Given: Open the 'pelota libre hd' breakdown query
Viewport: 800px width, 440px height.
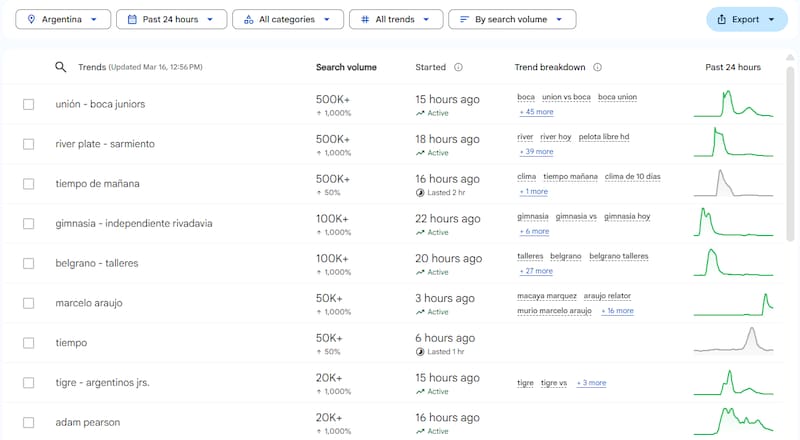Looking at the screenshot, I should pyautogui.click(x=604, y=137).
